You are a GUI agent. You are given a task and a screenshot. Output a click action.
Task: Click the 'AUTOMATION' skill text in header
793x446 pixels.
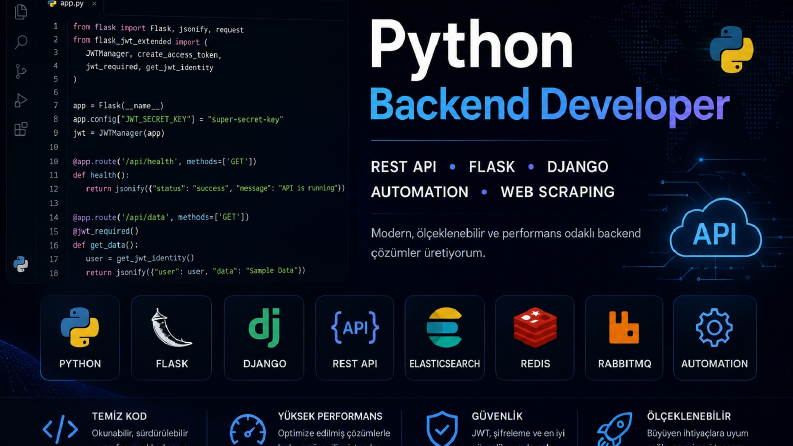[x=420, y=192]
